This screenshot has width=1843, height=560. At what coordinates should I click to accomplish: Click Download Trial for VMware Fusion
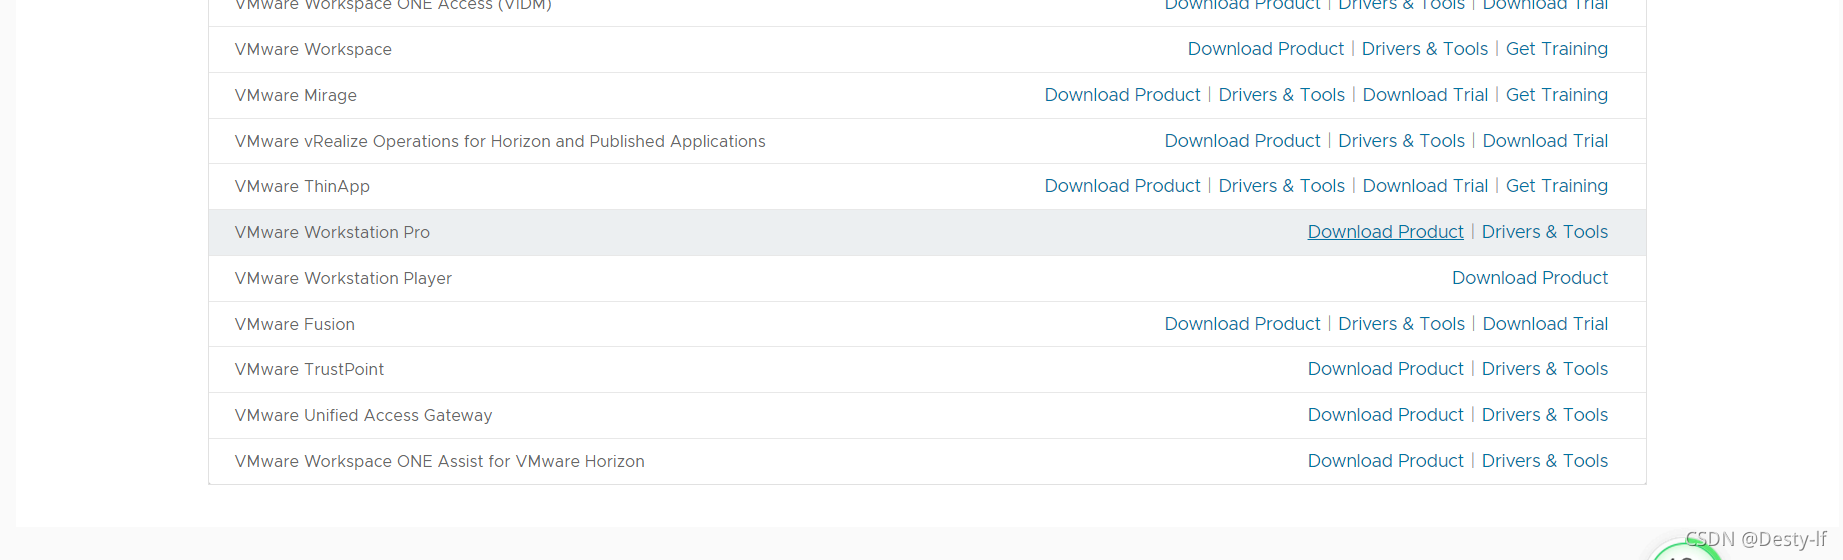point(1546,324)
